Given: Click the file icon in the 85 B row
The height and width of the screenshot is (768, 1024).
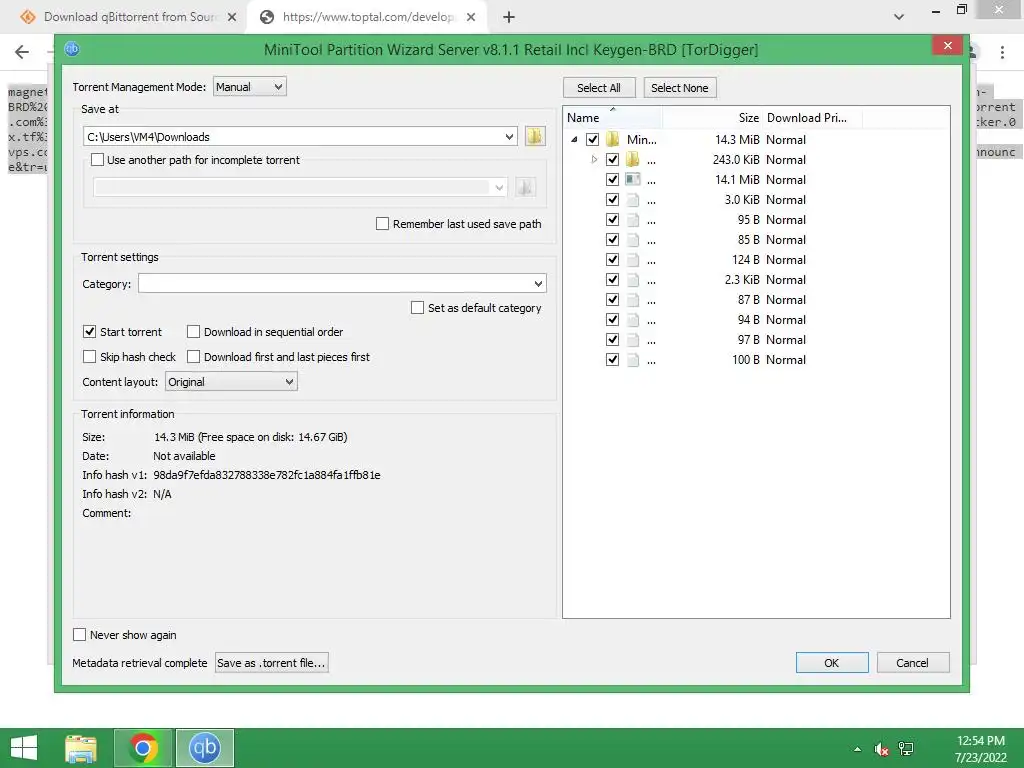Looking at the screenshot, I should [632, 240].
